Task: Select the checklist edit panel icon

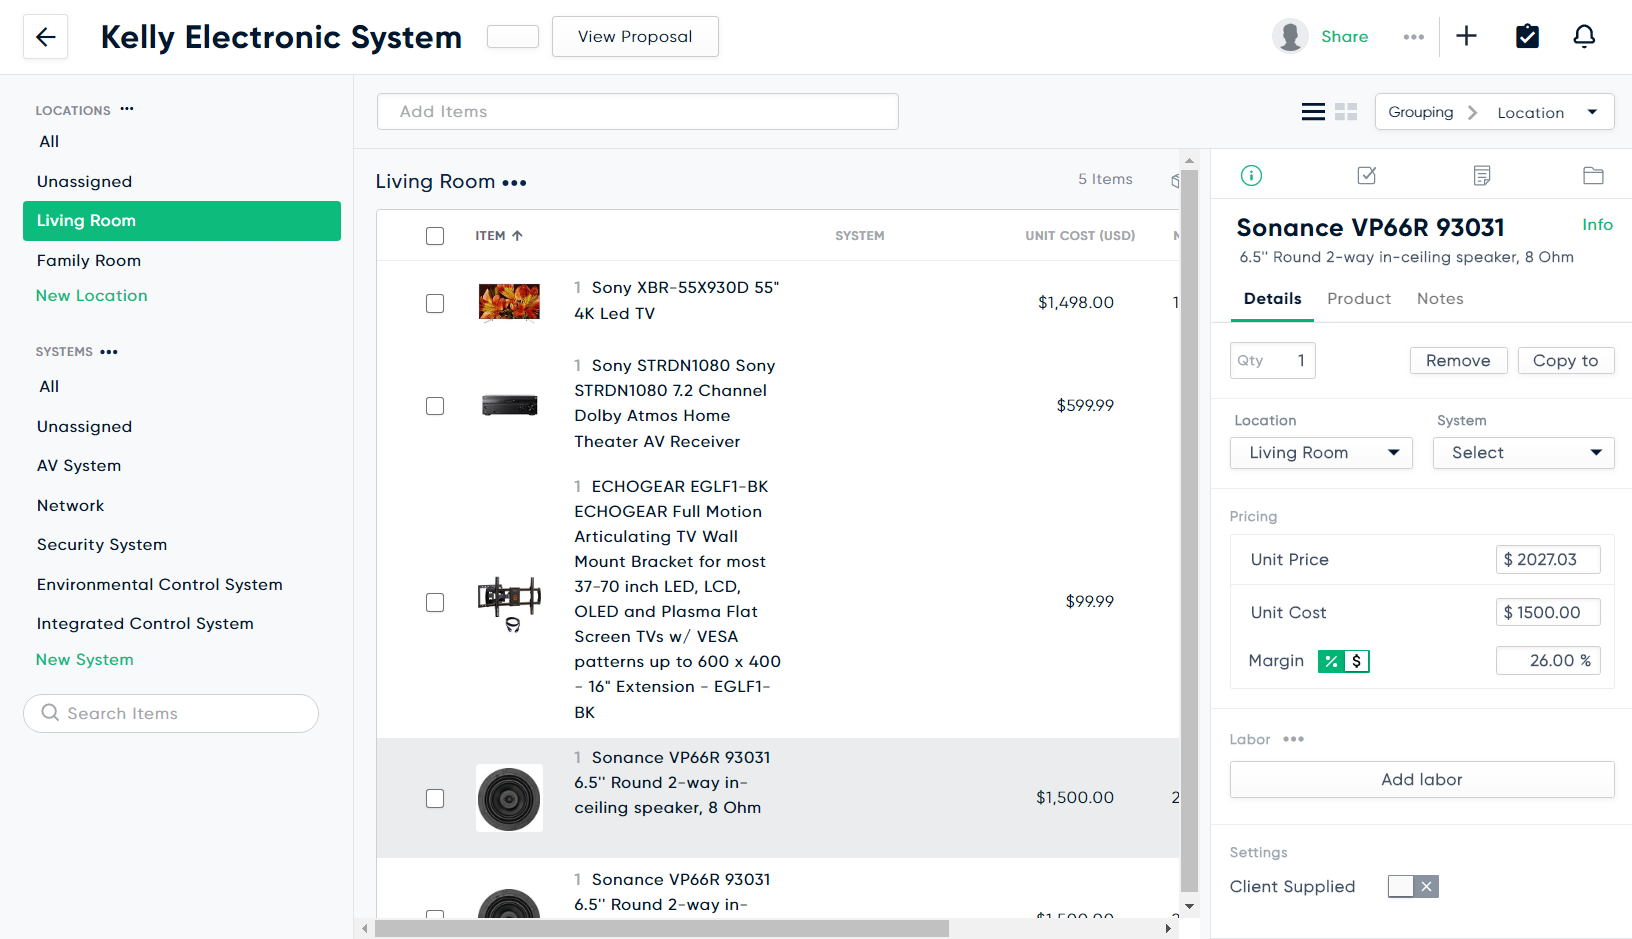Action: coord(1366,176)
